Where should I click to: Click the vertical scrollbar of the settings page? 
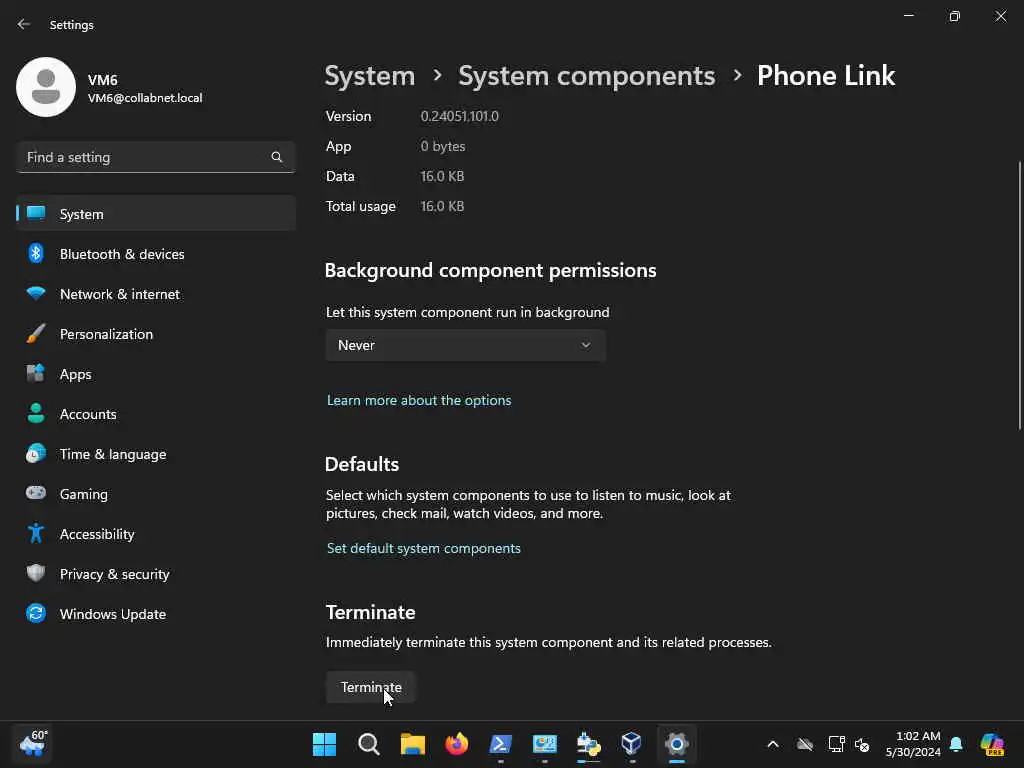point(1019,295)
